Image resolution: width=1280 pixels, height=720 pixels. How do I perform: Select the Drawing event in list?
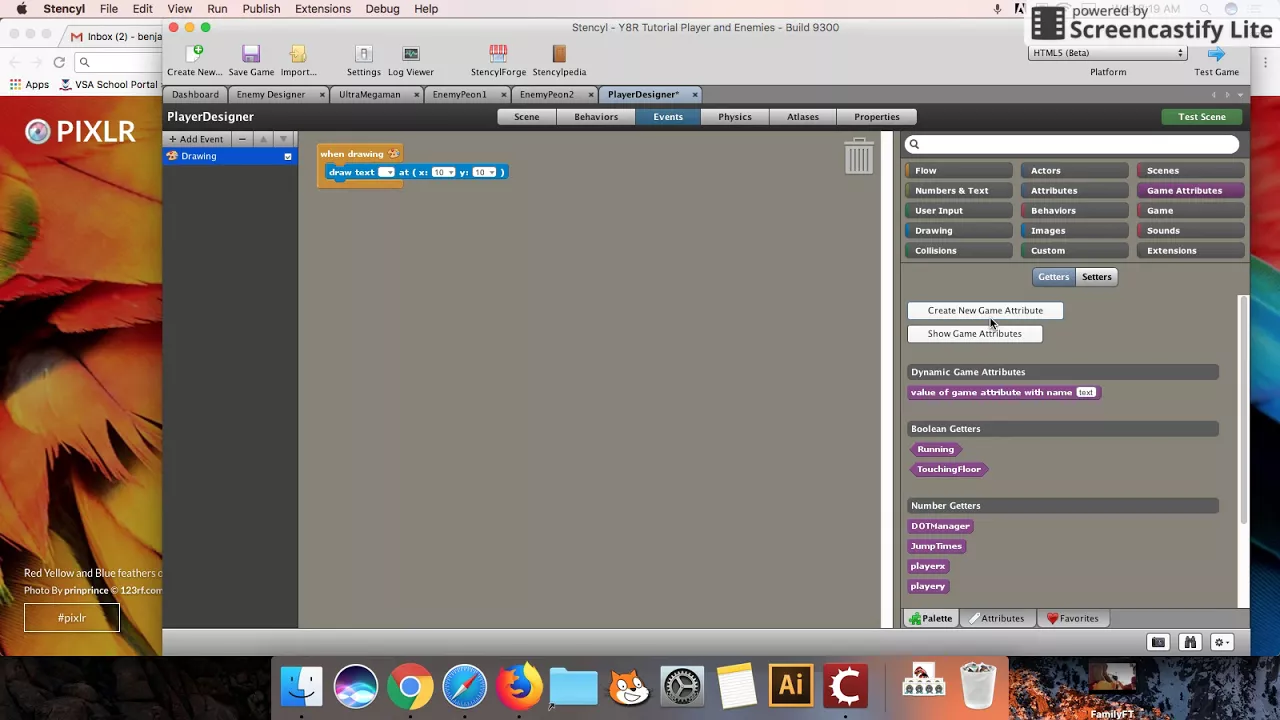click(x=230, y=156)
